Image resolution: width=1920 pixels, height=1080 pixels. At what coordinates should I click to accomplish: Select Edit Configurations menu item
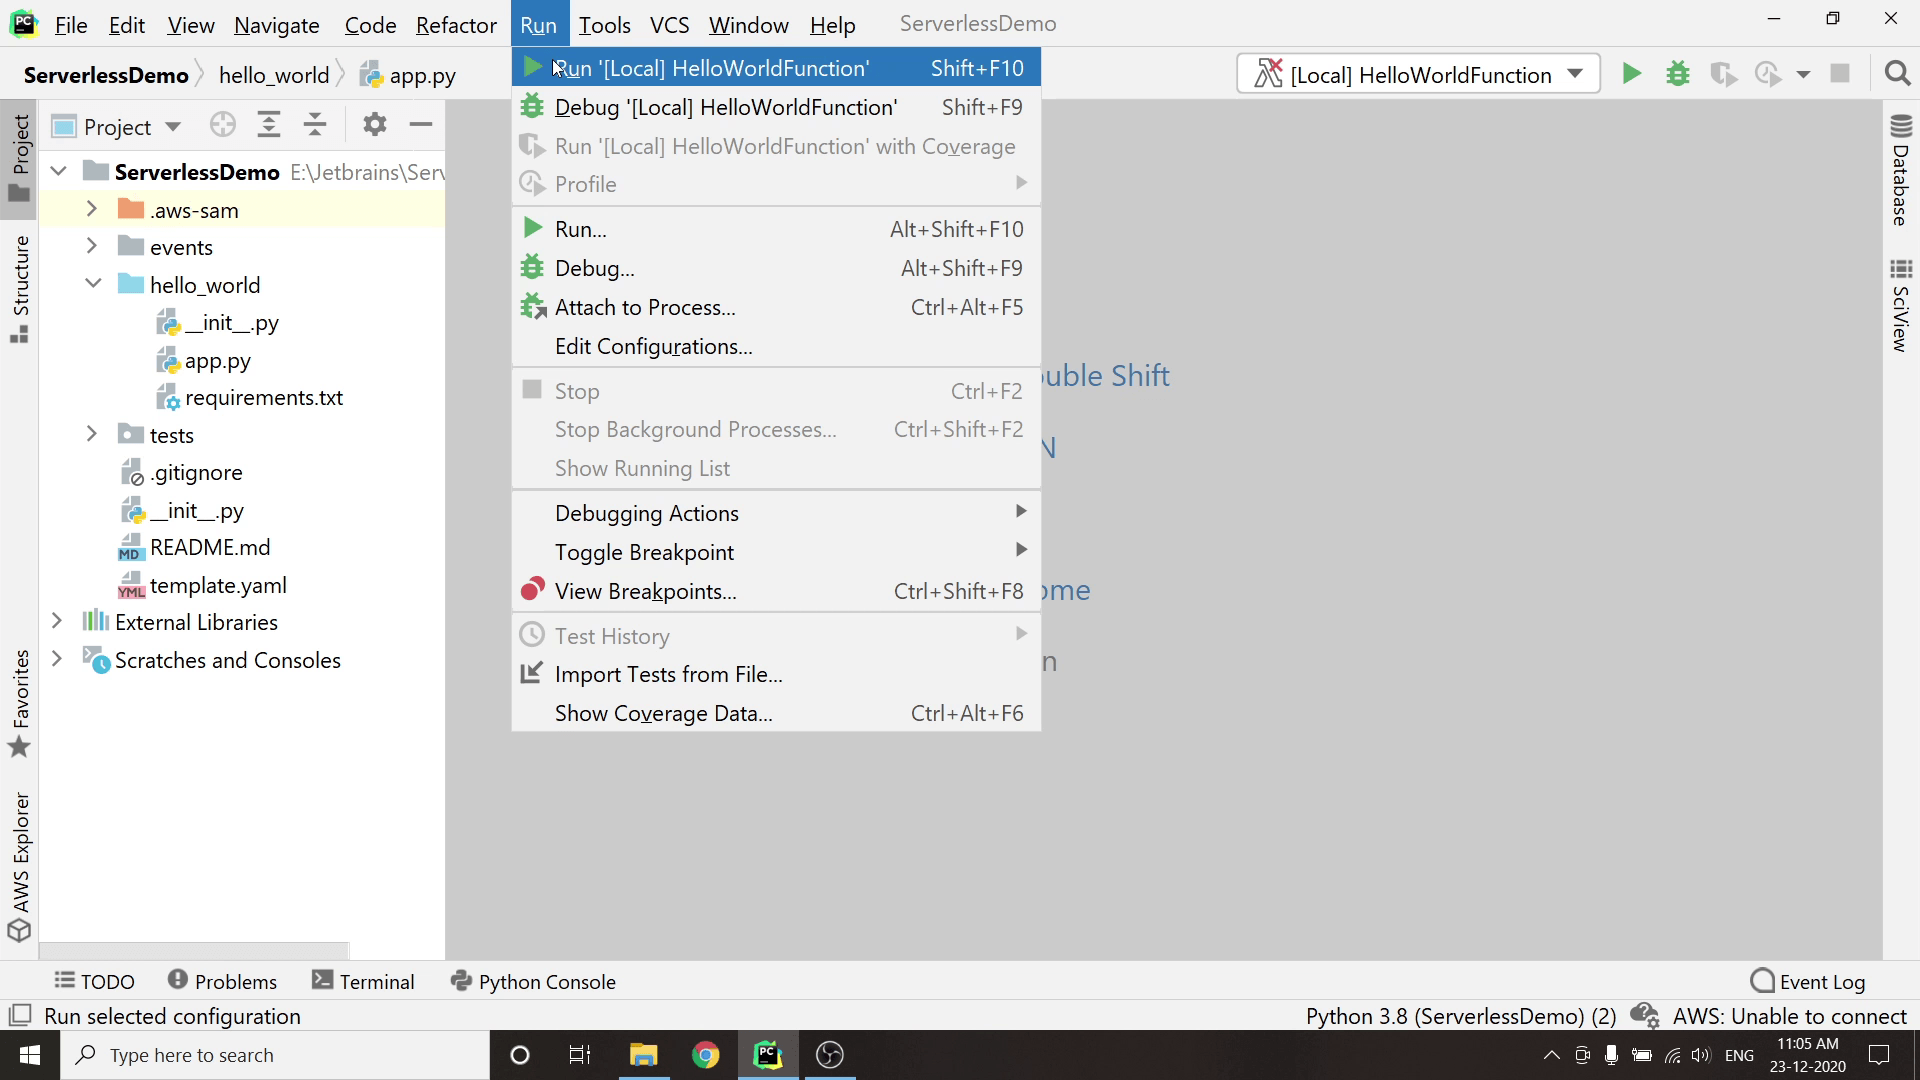(653, 347)
